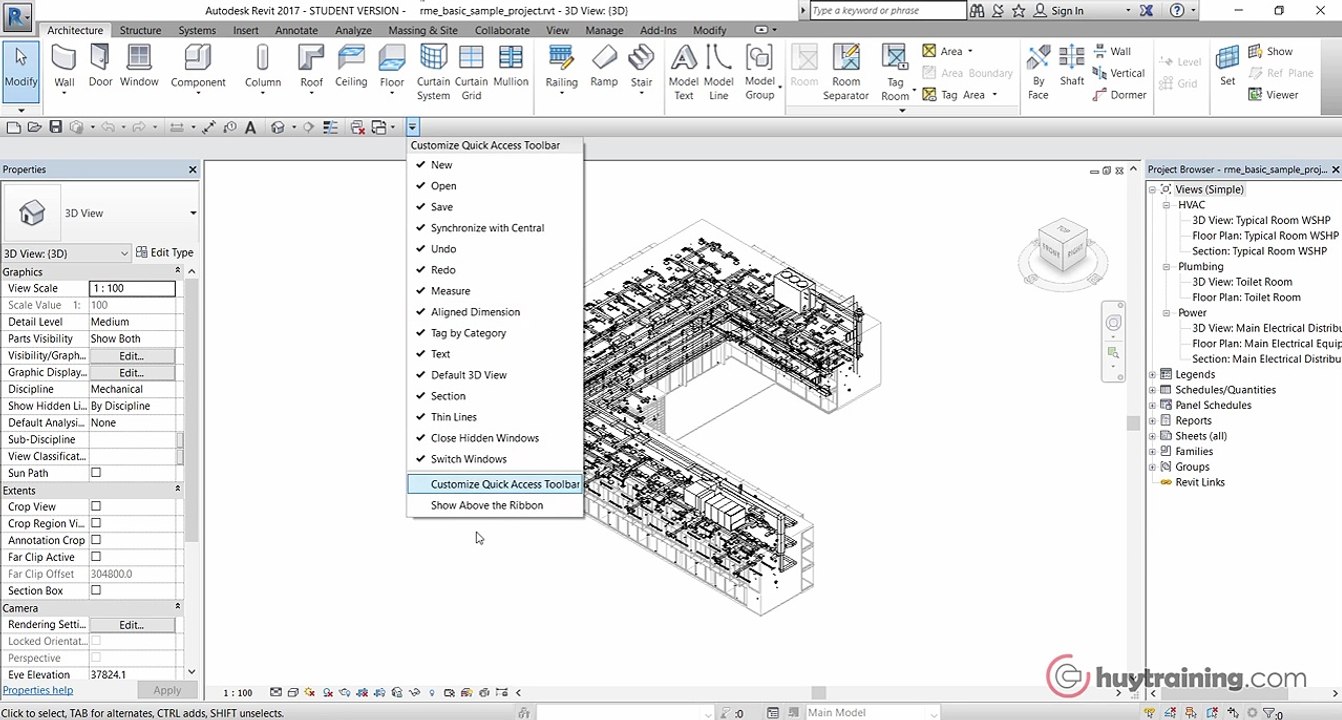Screen dimensions: 1342x720
Task: Collapse the HVAC tree node
Action: coord(1167,205)
